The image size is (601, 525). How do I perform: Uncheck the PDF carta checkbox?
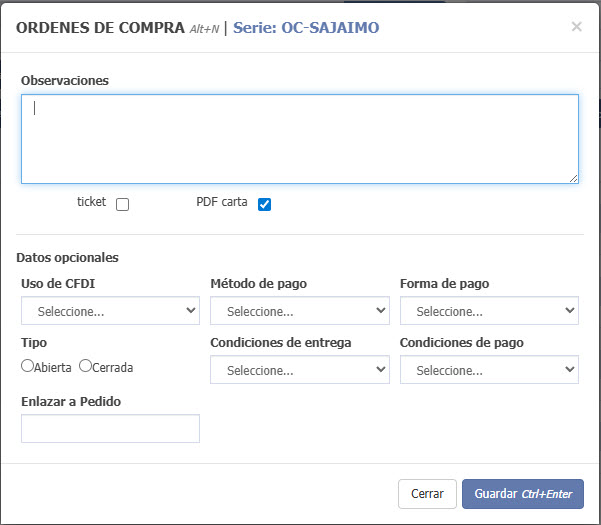[x=264, y=204]
